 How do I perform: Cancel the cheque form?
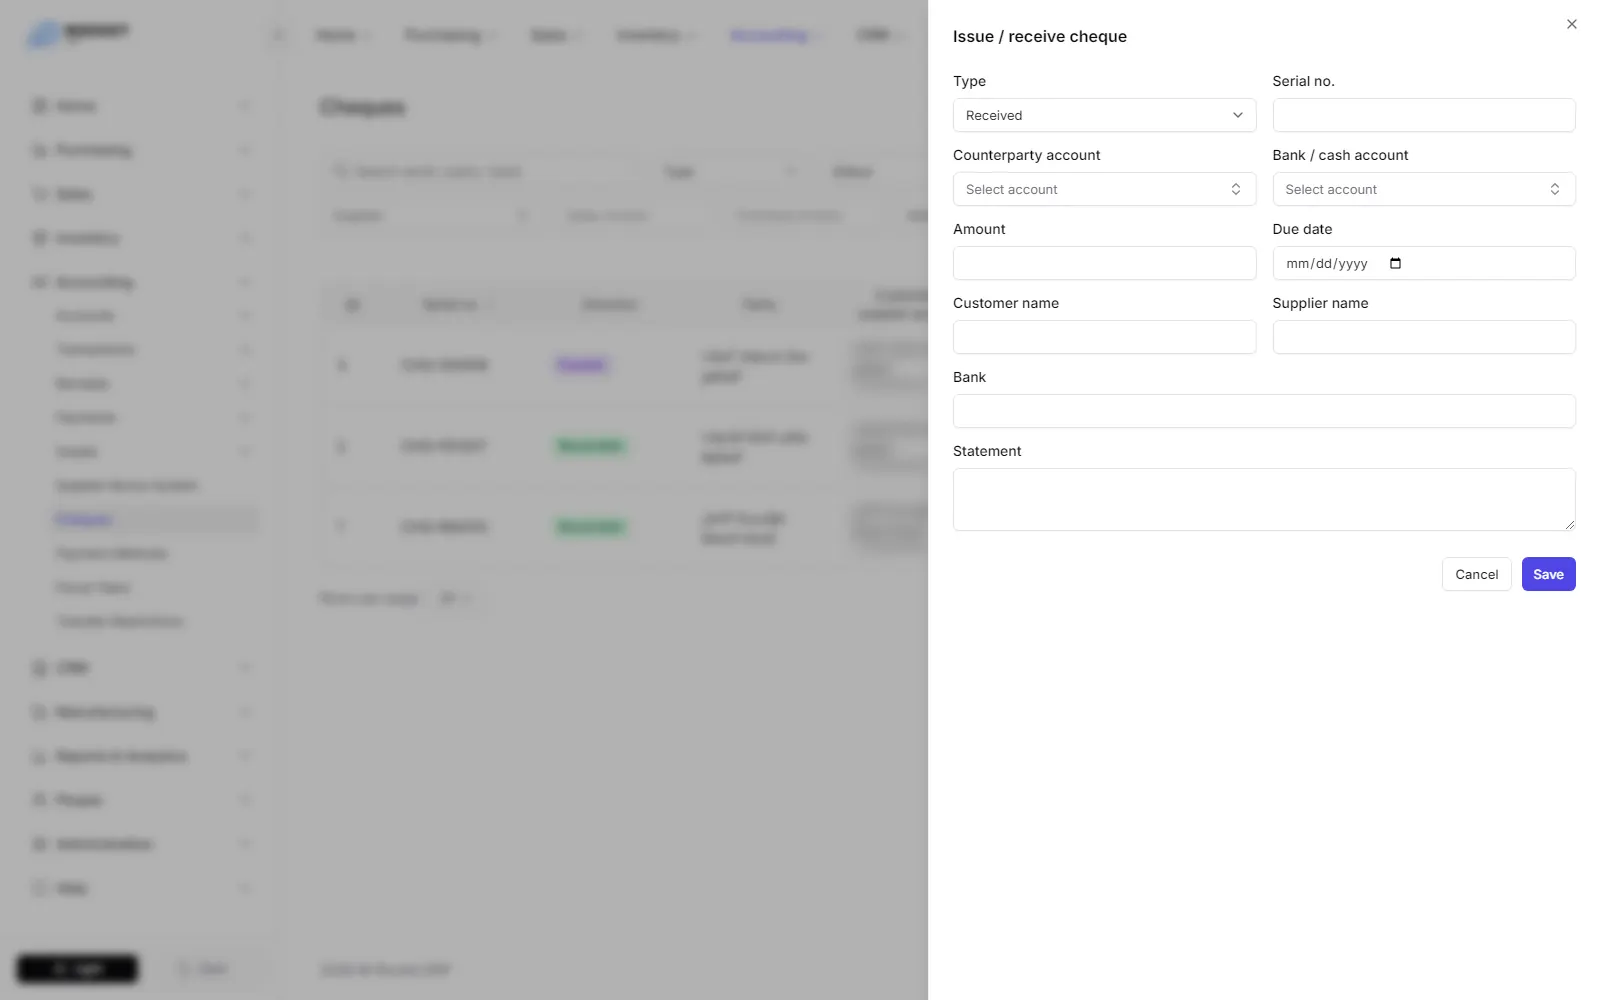point(1476,574)
